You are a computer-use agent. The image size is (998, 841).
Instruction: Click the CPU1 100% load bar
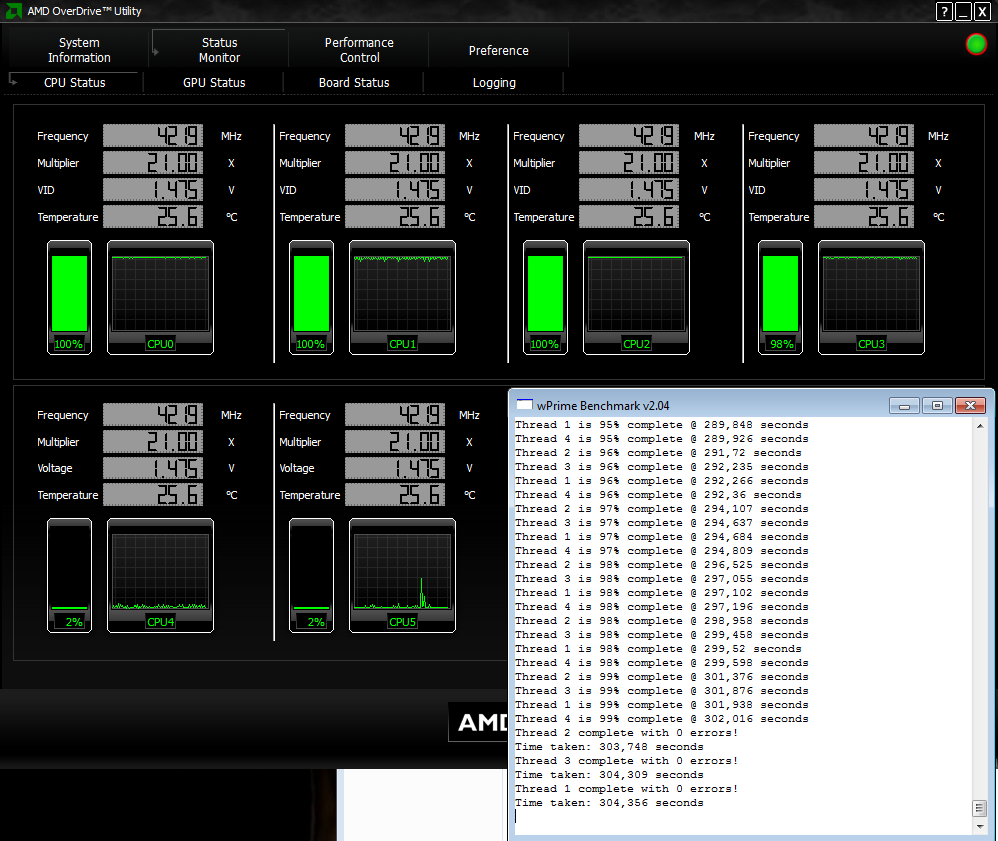point(311,297)
